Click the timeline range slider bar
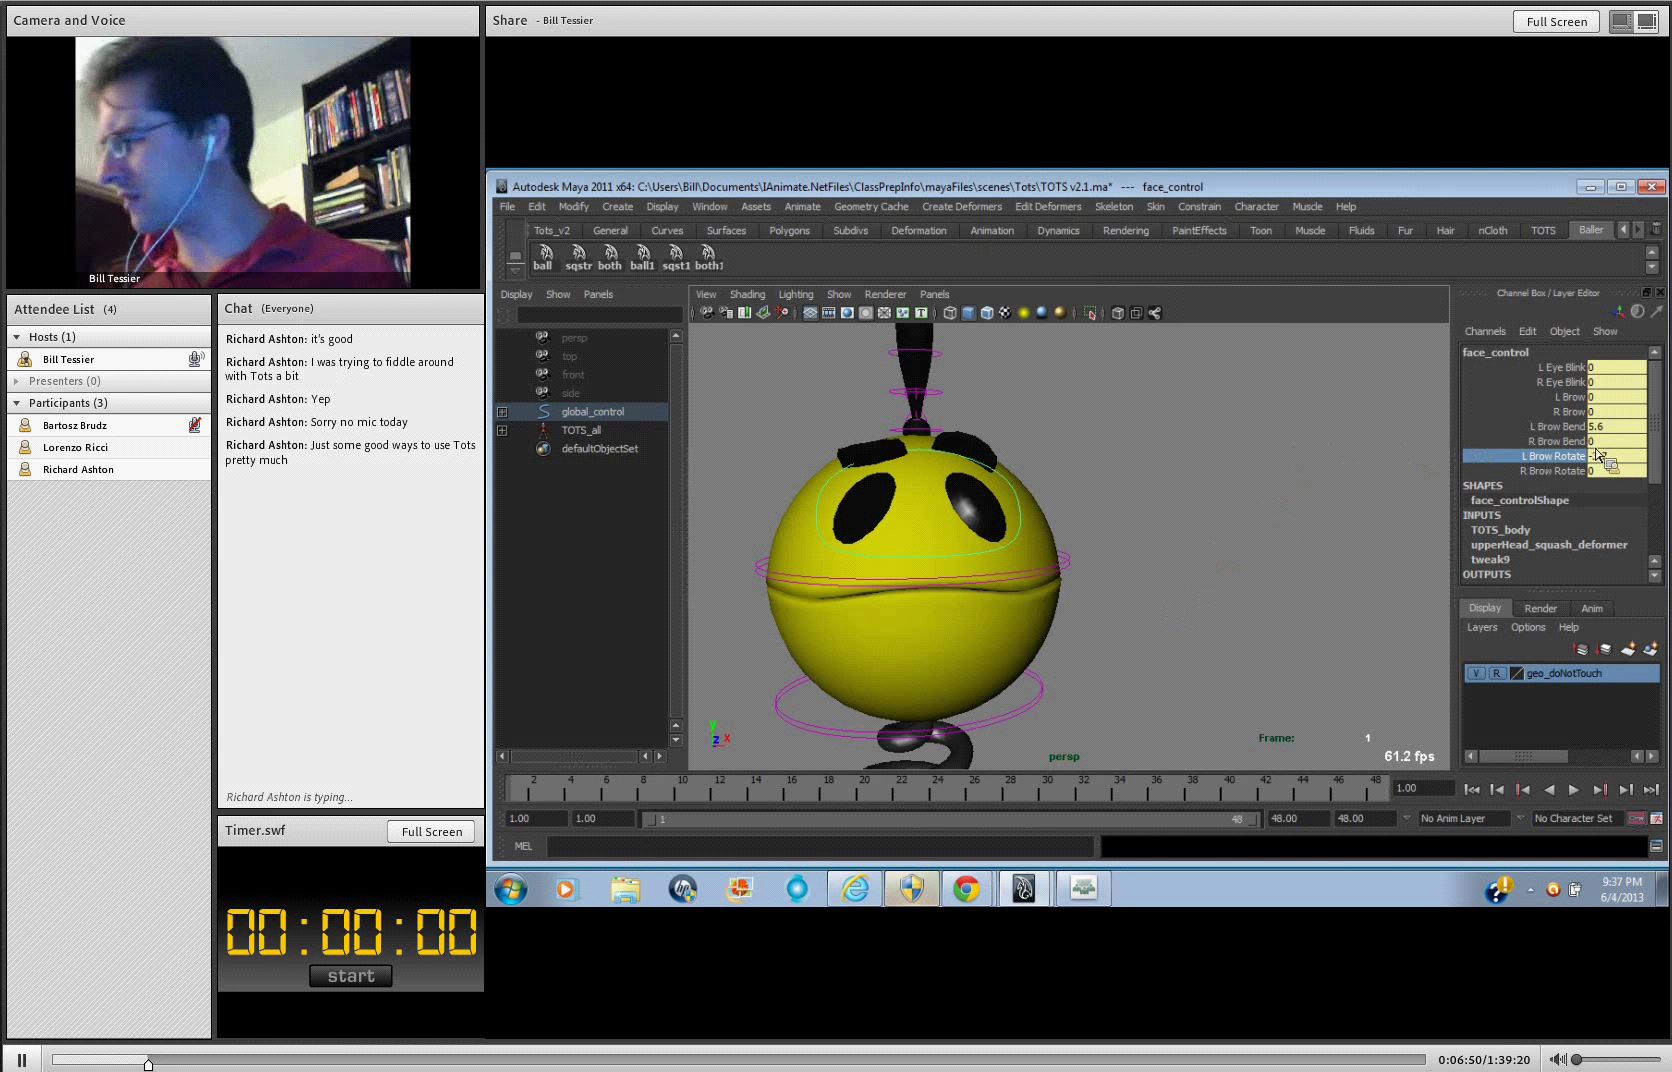The image size is (1672, 1072). point(950,819)
